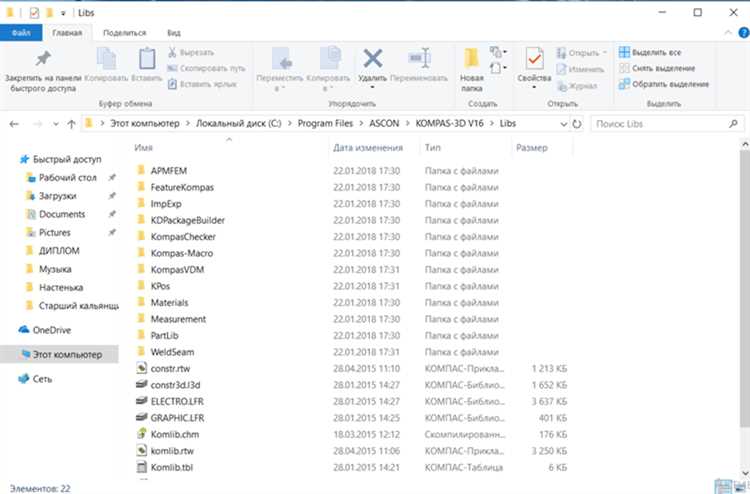The height and width of the screenshot is (494, 750).
Task: Switch to the Вид tab
Action: coord(174,33)
